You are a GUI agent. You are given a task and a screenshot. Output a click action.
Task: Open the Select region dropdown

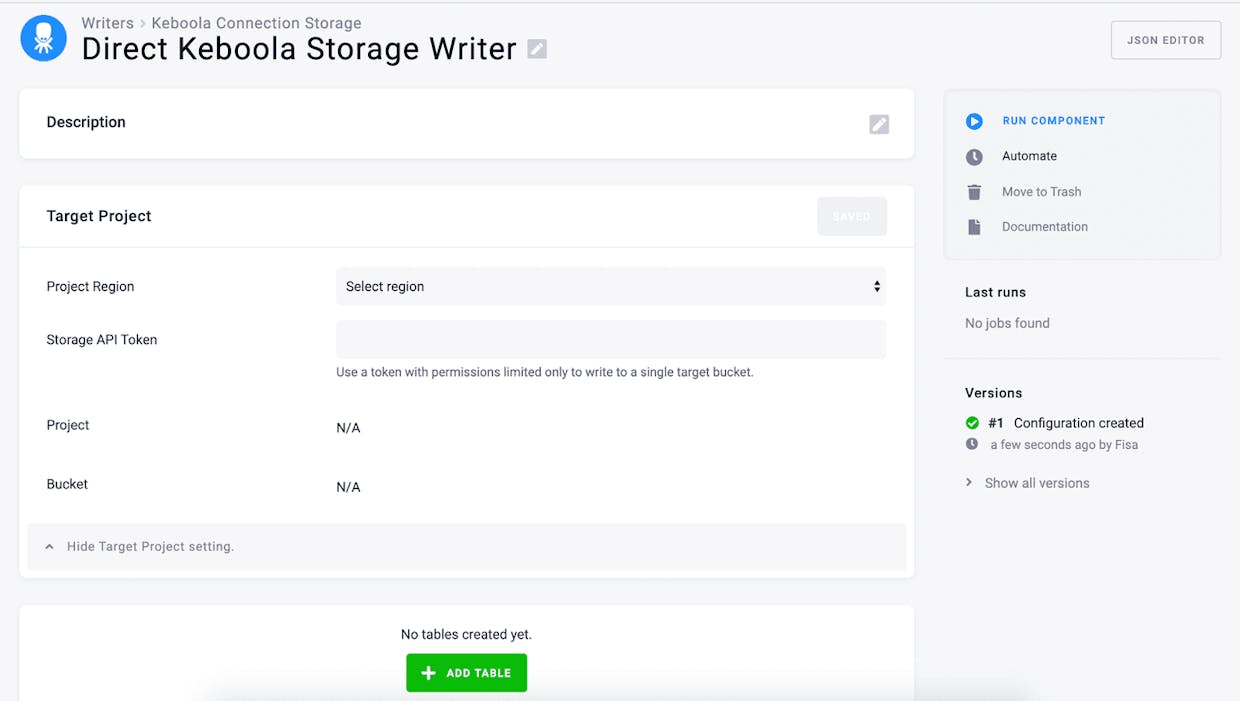(x=611, y=286)
